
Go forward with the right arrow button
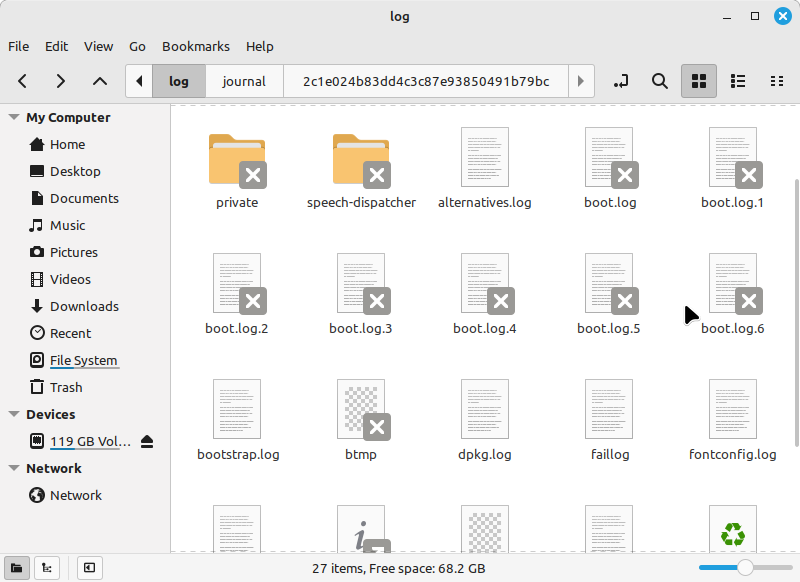[61, 81]
